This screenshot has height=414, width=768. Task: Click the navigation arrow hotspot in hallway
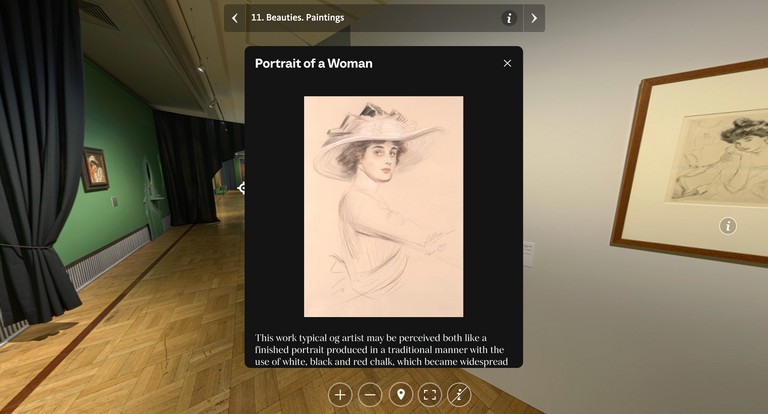(241, 187)
